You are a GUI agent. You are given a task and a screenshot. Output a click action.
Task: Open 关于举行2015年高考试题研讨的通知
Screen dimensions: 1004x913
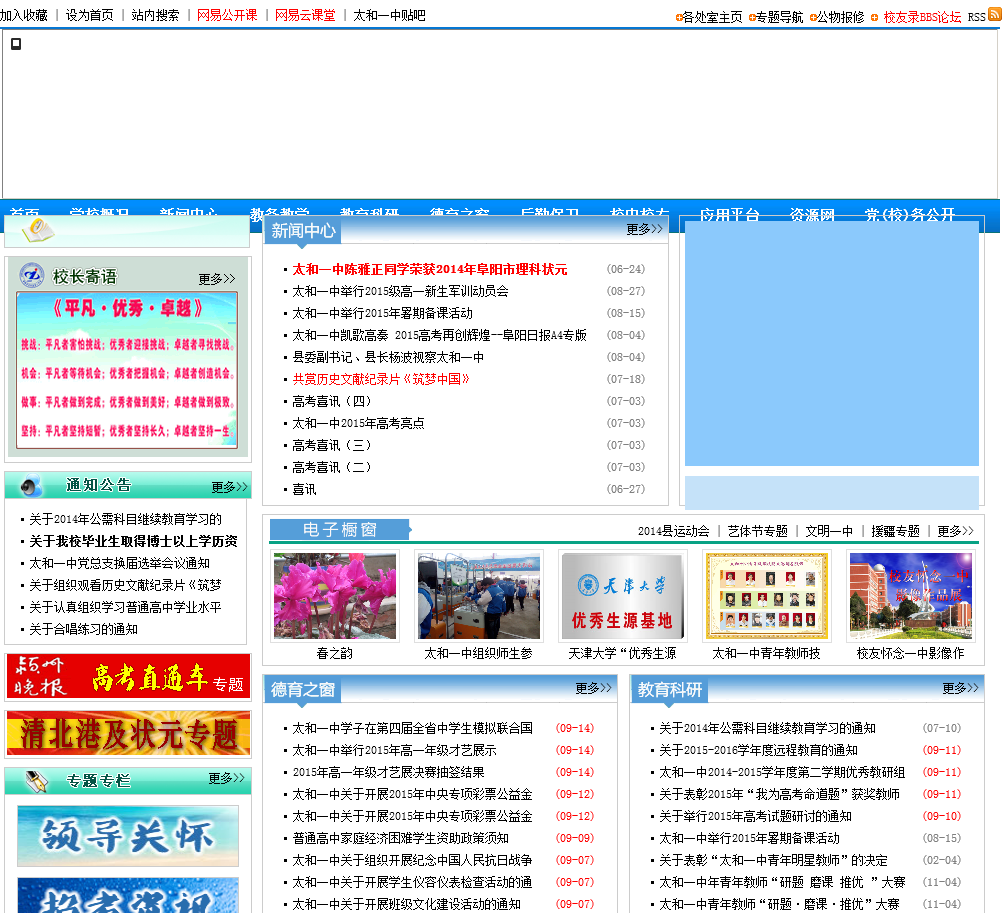(756, 816)
